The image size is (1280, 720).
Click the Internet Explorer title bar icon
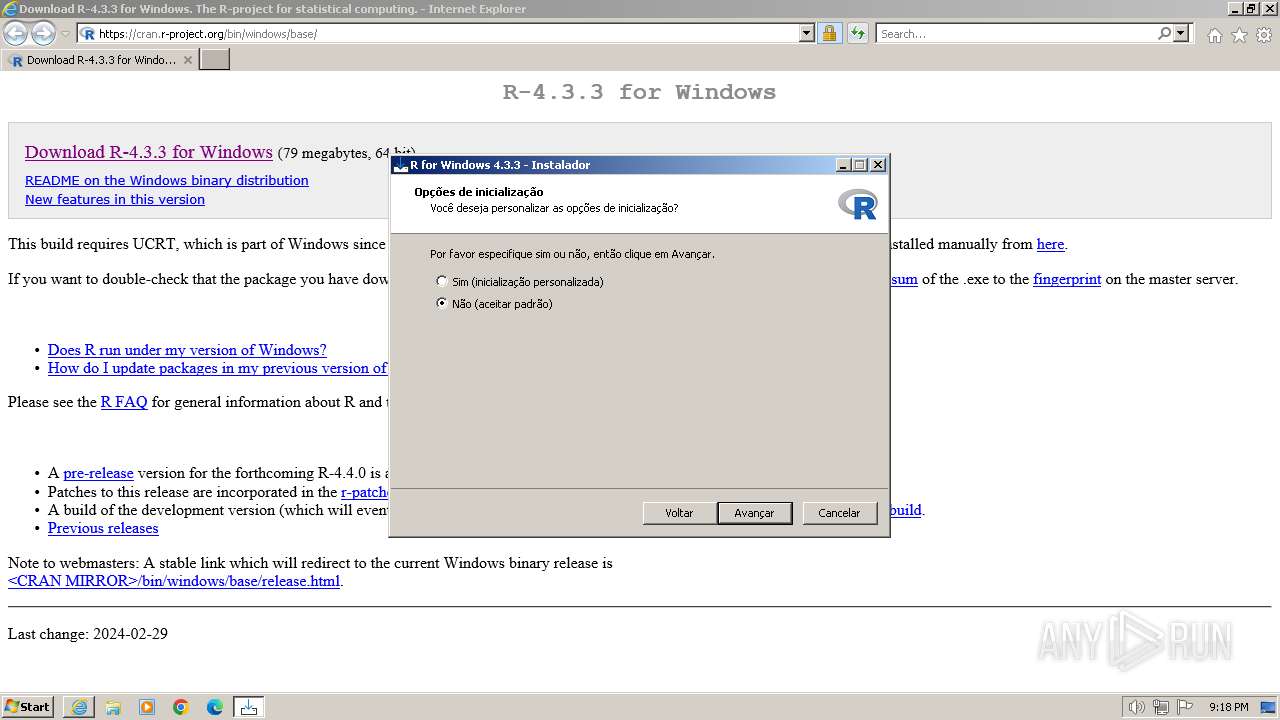(x=10, y=9)
